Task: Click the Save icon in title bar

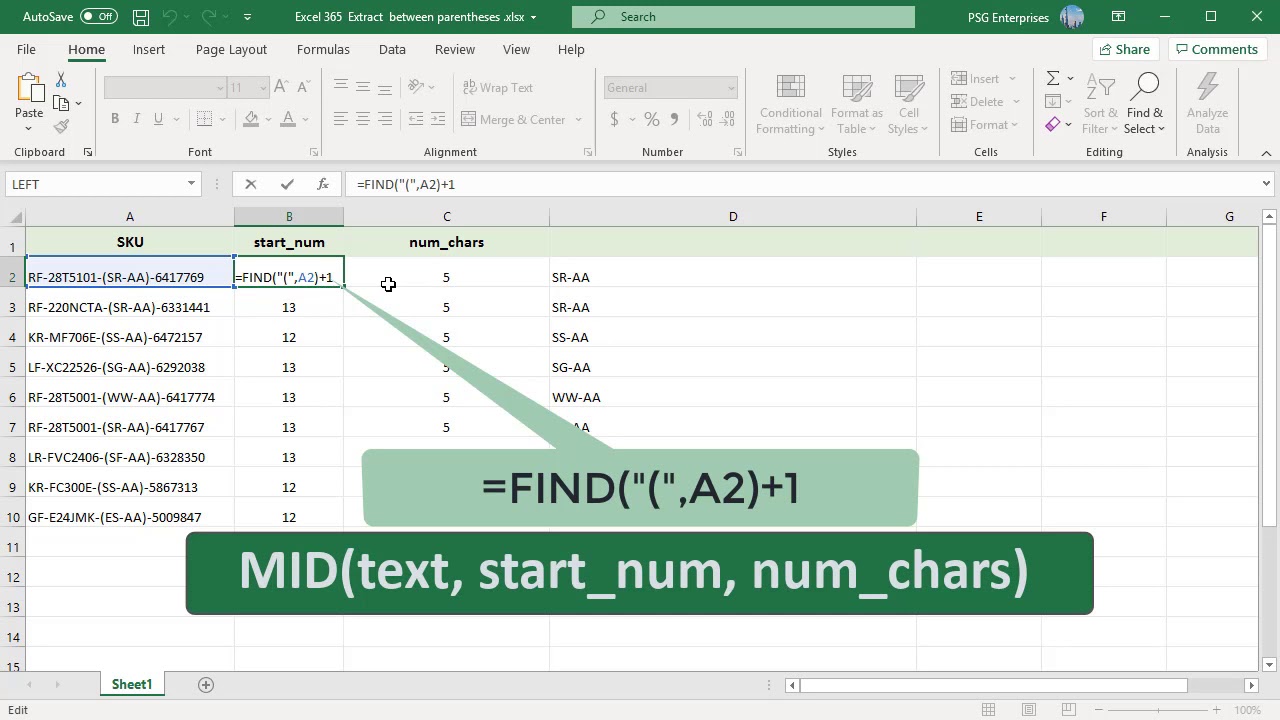Action: point(141,17)
